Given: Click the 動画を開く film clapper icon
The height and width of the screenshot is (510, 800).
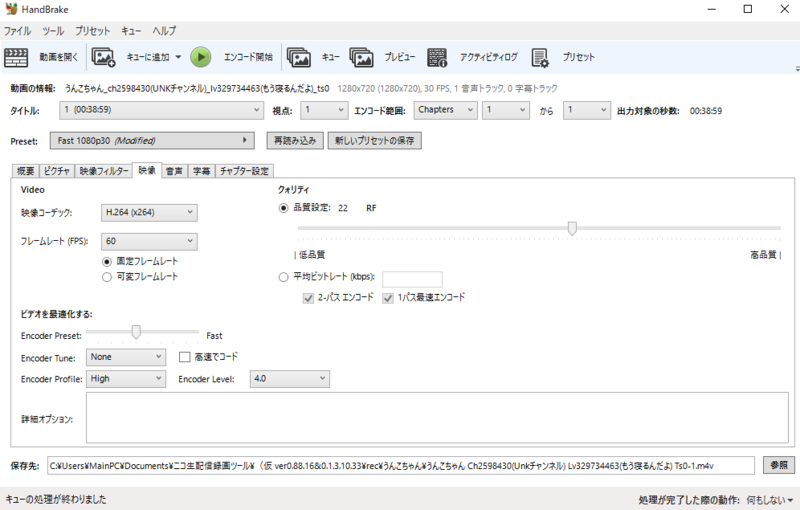Looking at the screenshot, I should pos(17,57).
